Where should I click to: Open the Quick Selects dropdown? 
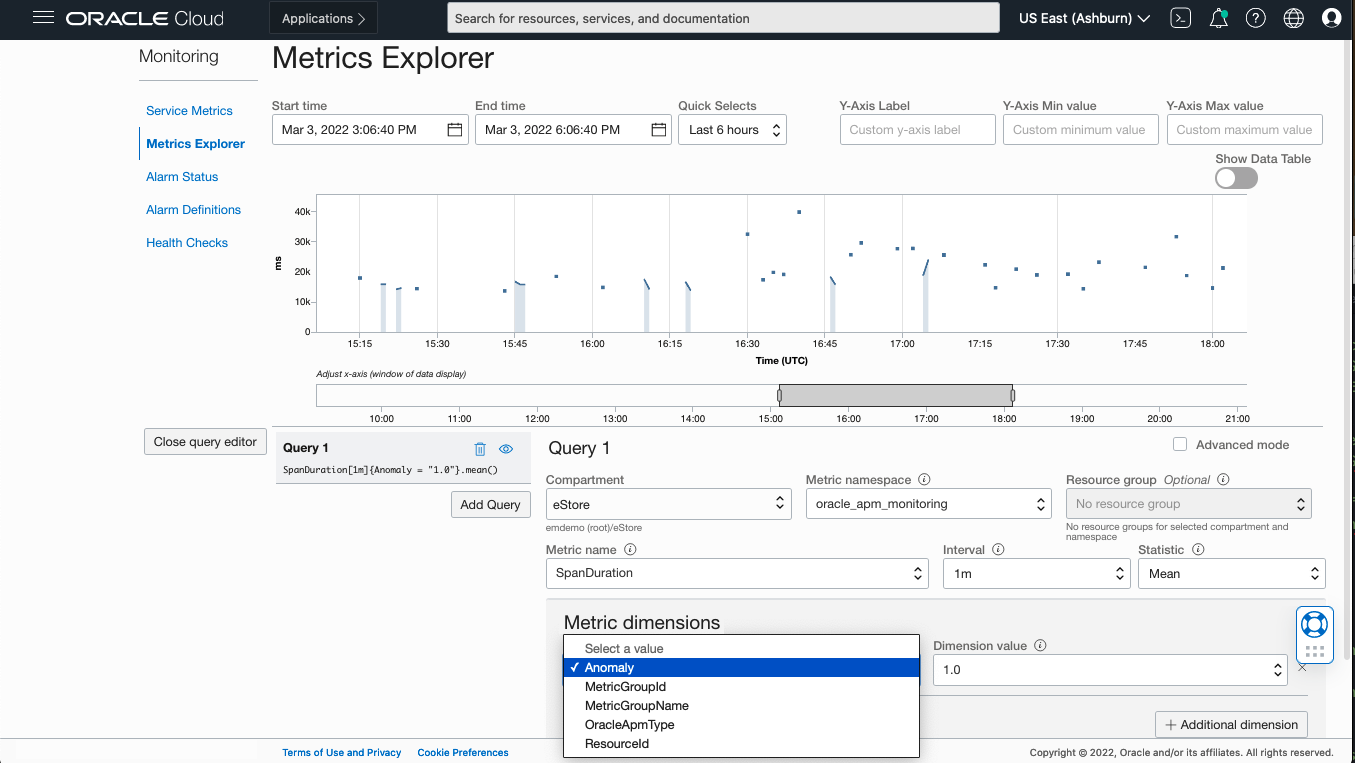[x=732, y=129]
